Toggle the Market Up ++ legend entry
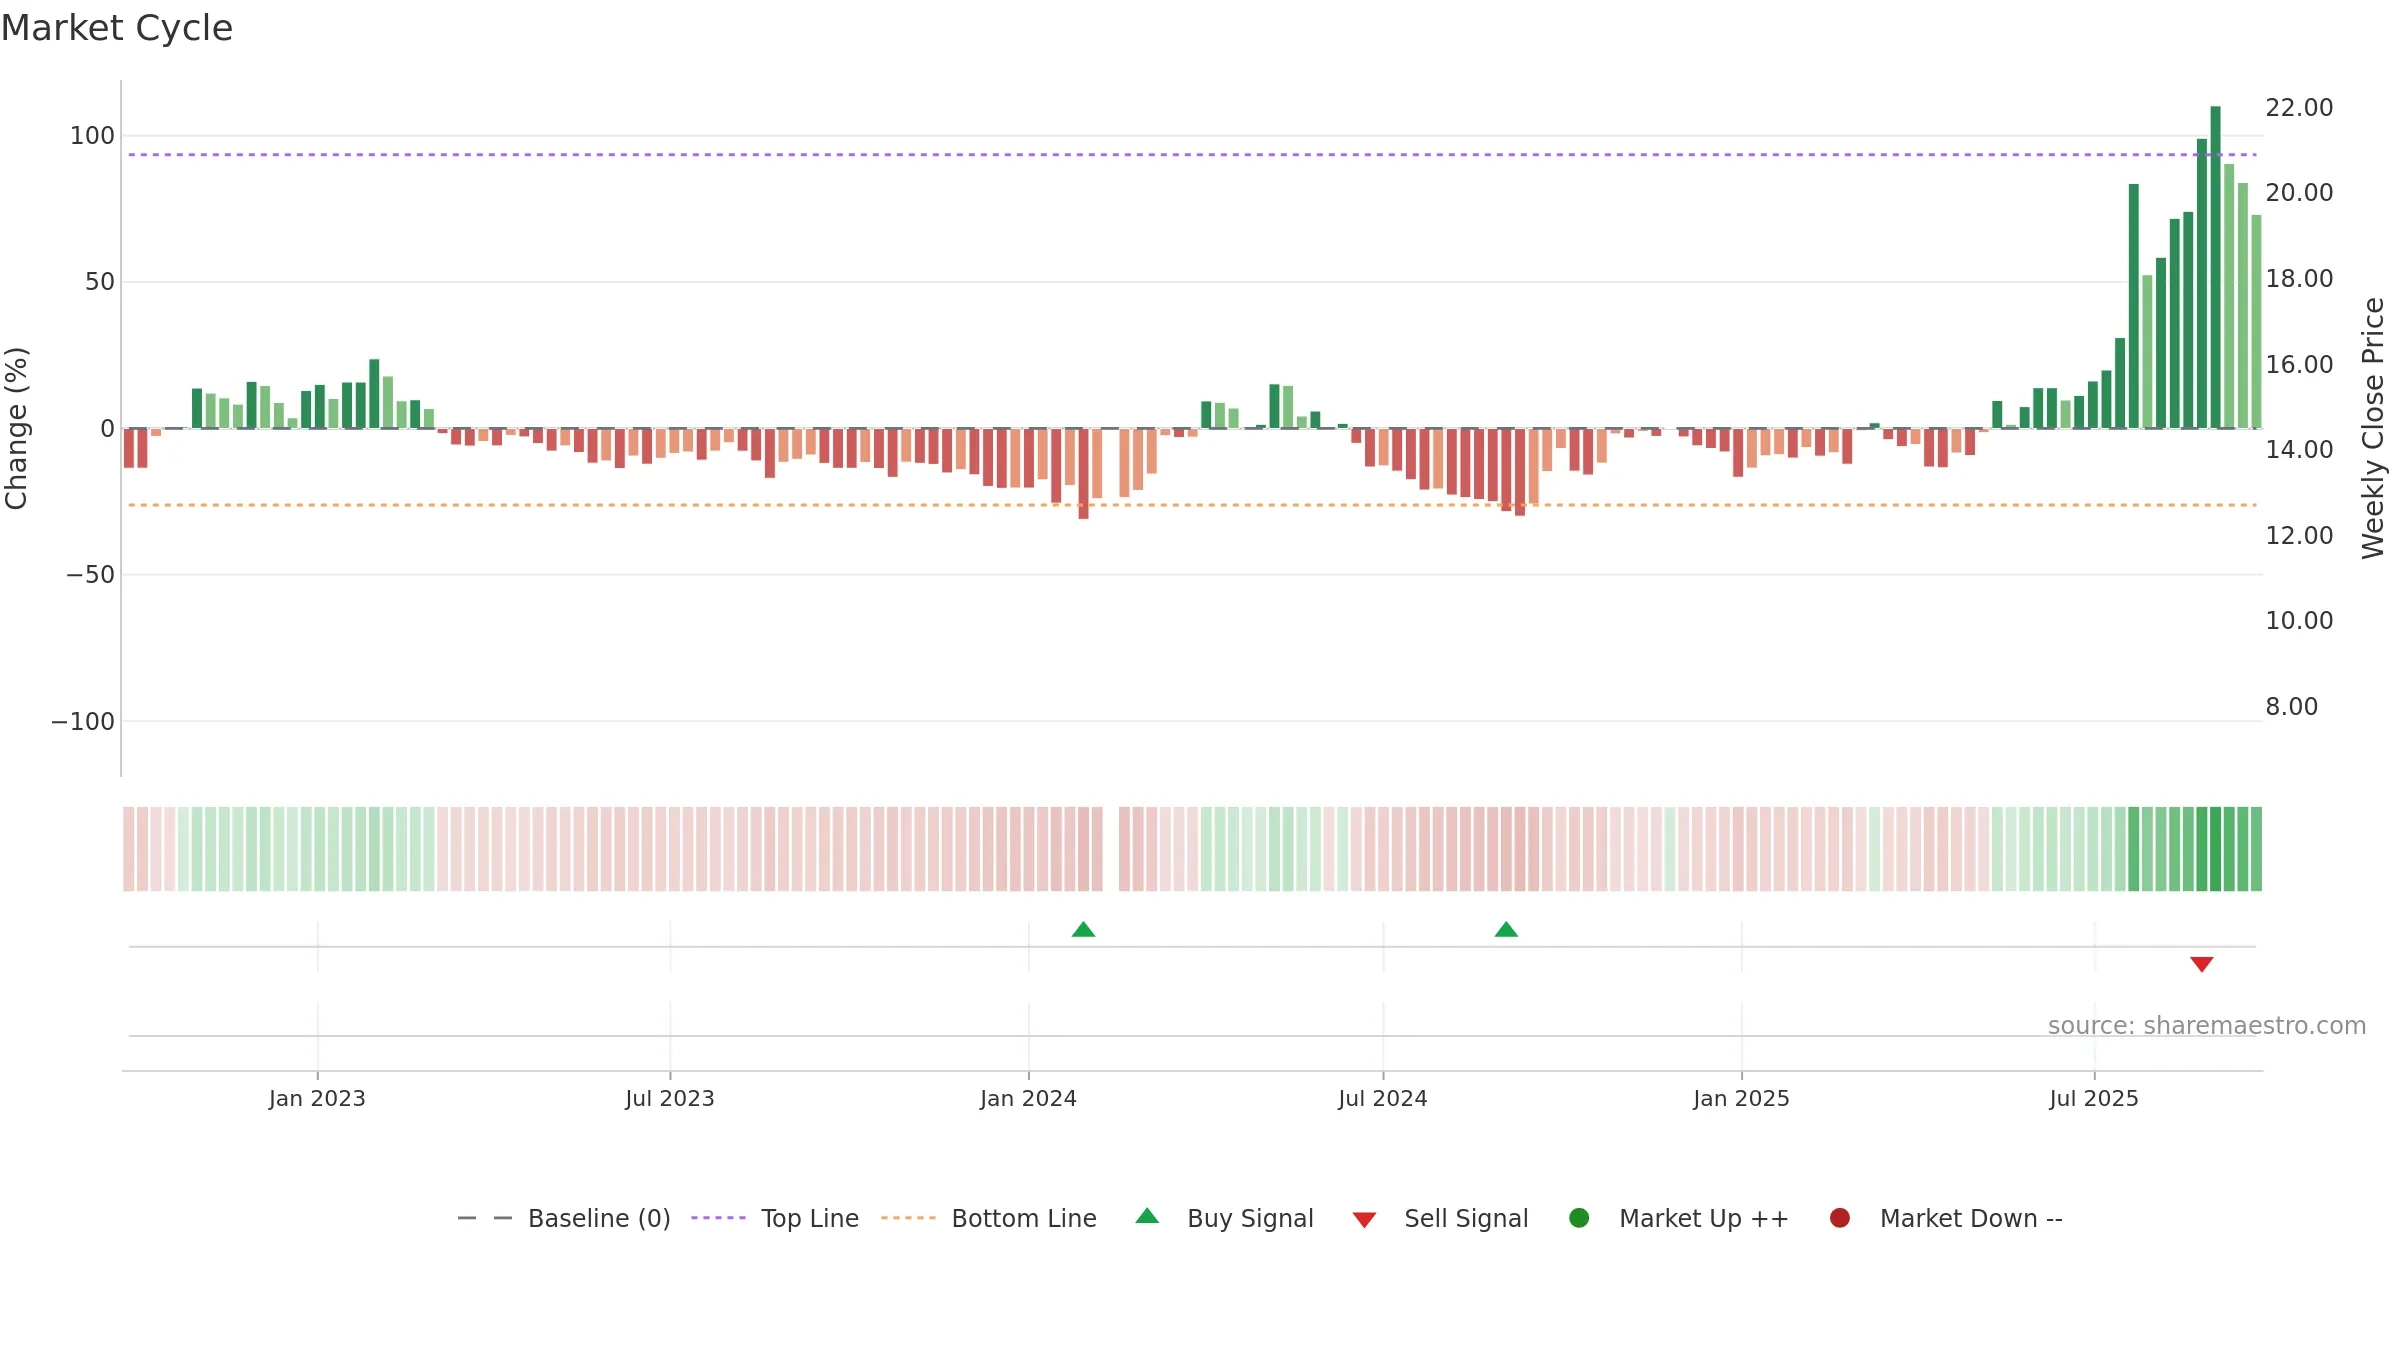Screen dimensions: 2400x1350 pyautogui.click(x=1679, y=1218)
